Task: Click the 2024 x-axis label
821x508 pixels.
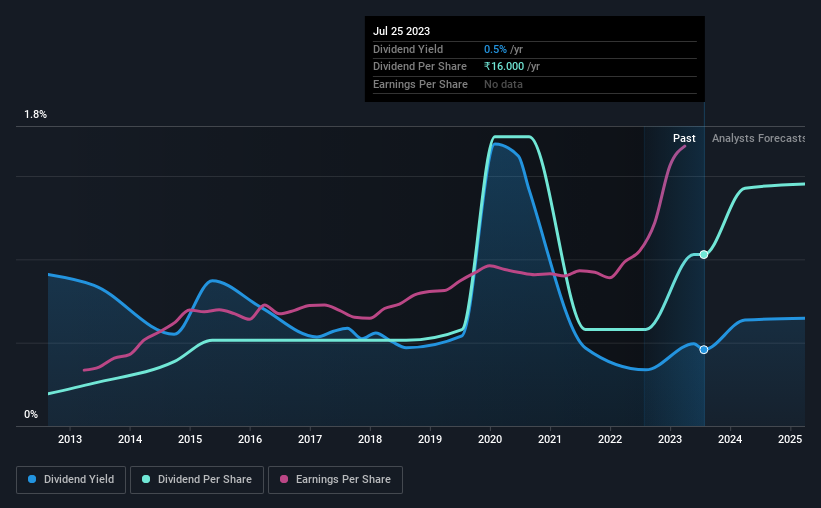Action: coord(730,439)
